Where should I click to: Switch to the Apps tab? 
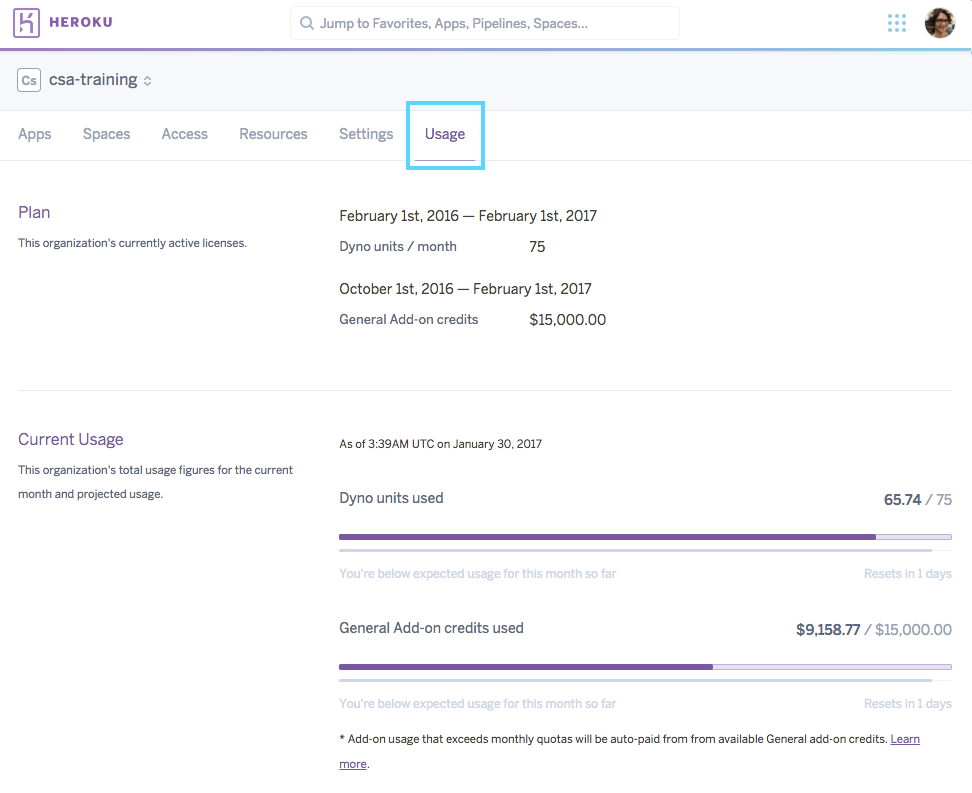[35, 134]
